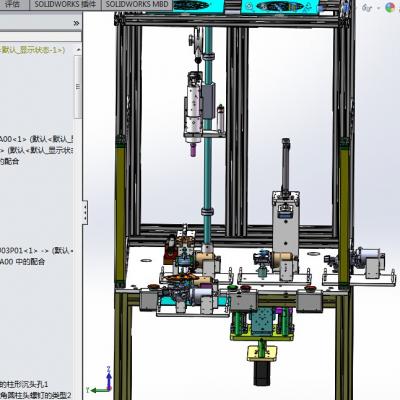The width and height of the screenshot is (400, 400).
Task: Select the 柱形沉头孔1 feature
Action: [x=24, y=384]
